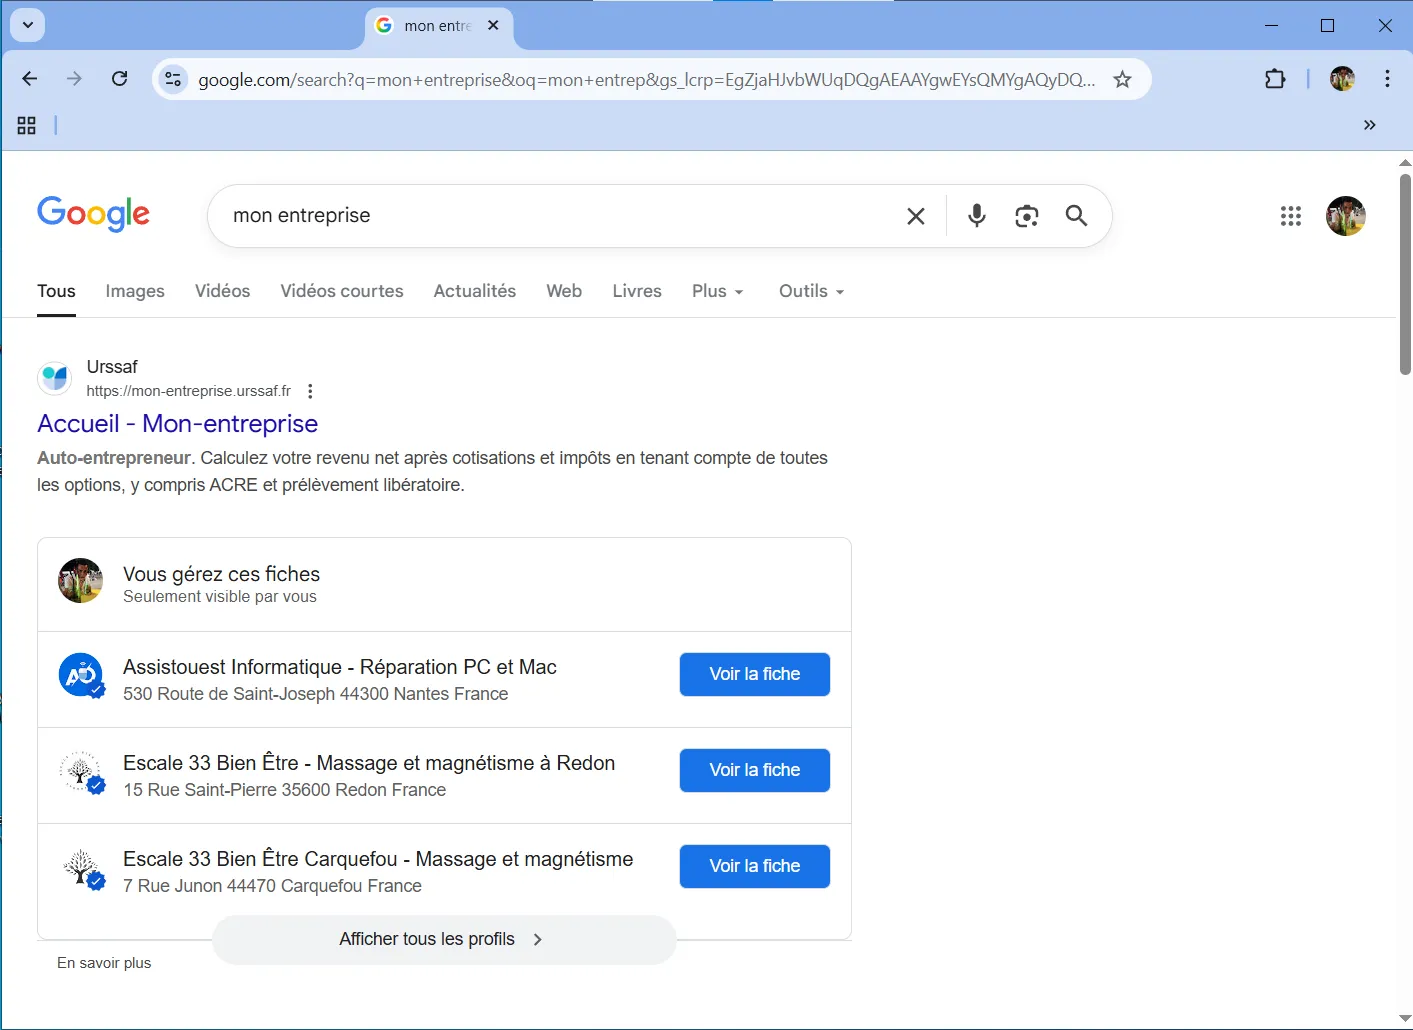This screenshot has height=1030, width=1413.
Task: View the Assistouest Informatique business profile
Action: [x=754, y=674]
